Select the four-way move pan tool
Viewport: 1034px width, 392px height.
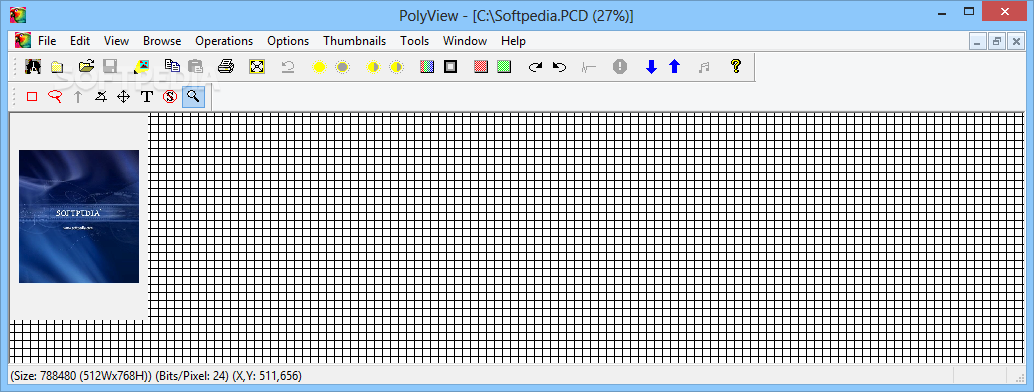(x=123, y=97)
